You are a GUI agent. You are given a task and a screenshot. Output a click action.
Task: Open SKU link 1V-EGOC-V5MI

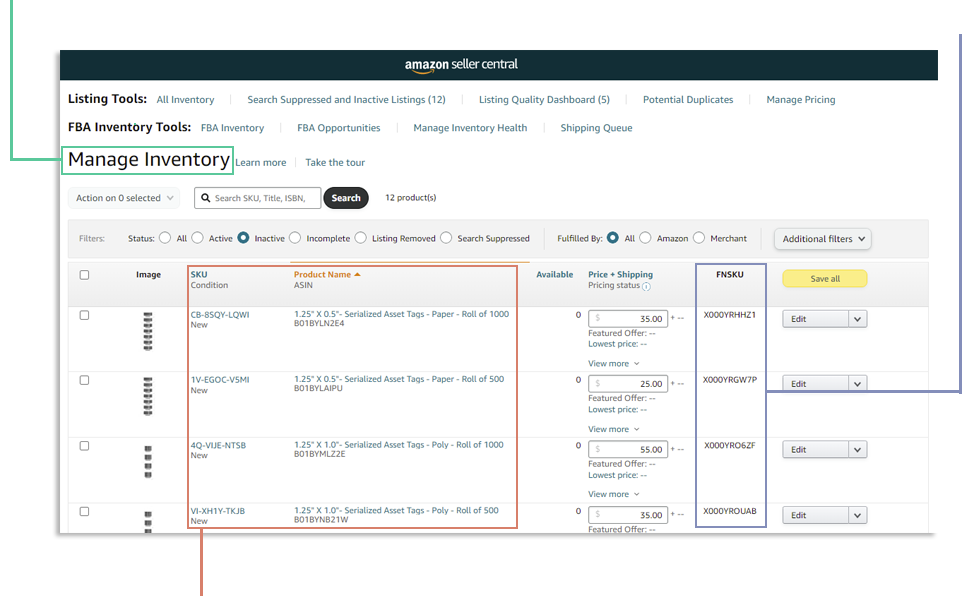[220, 380]
